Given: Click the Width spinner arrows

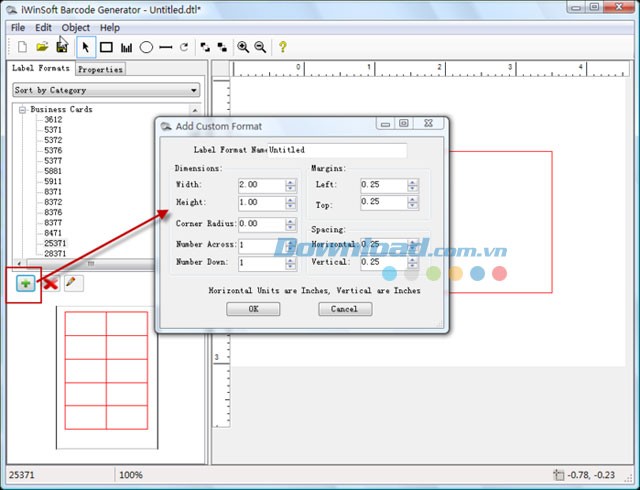Looking at the screenshot, I should coord(291,185).
